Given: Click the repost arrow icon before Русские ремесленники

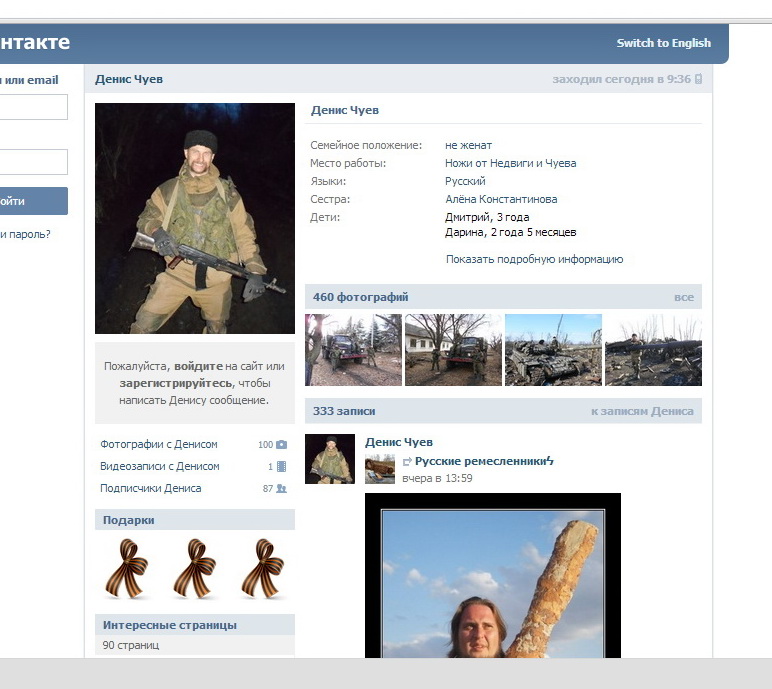Looking at the screenshot, I should point(407,461).
